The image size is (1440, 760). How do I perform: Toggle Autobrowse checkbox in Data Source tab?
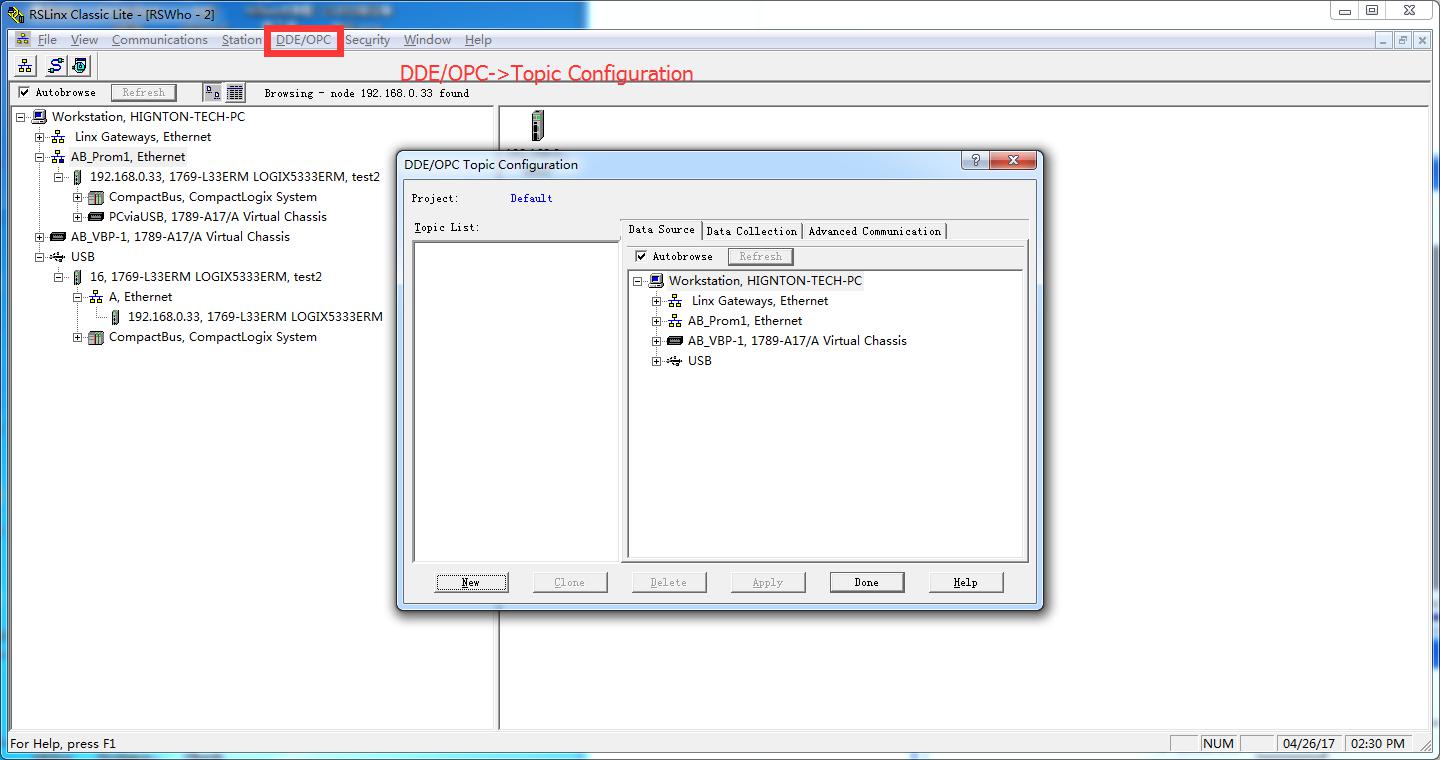(x=642, y=257)
